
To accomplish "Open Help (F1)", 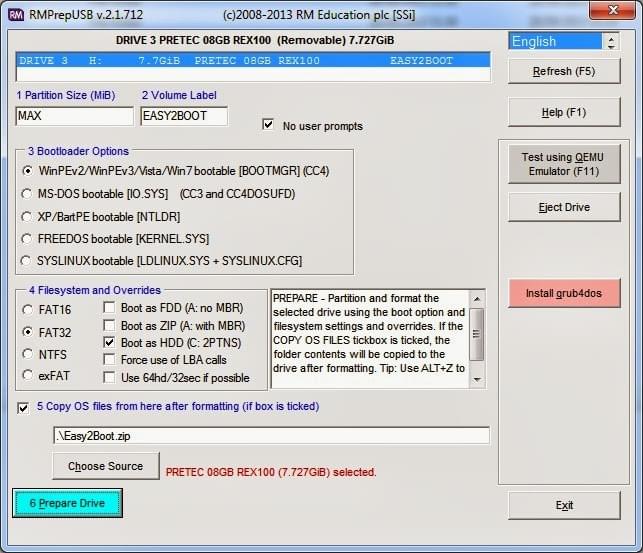I will coord(564,112).
